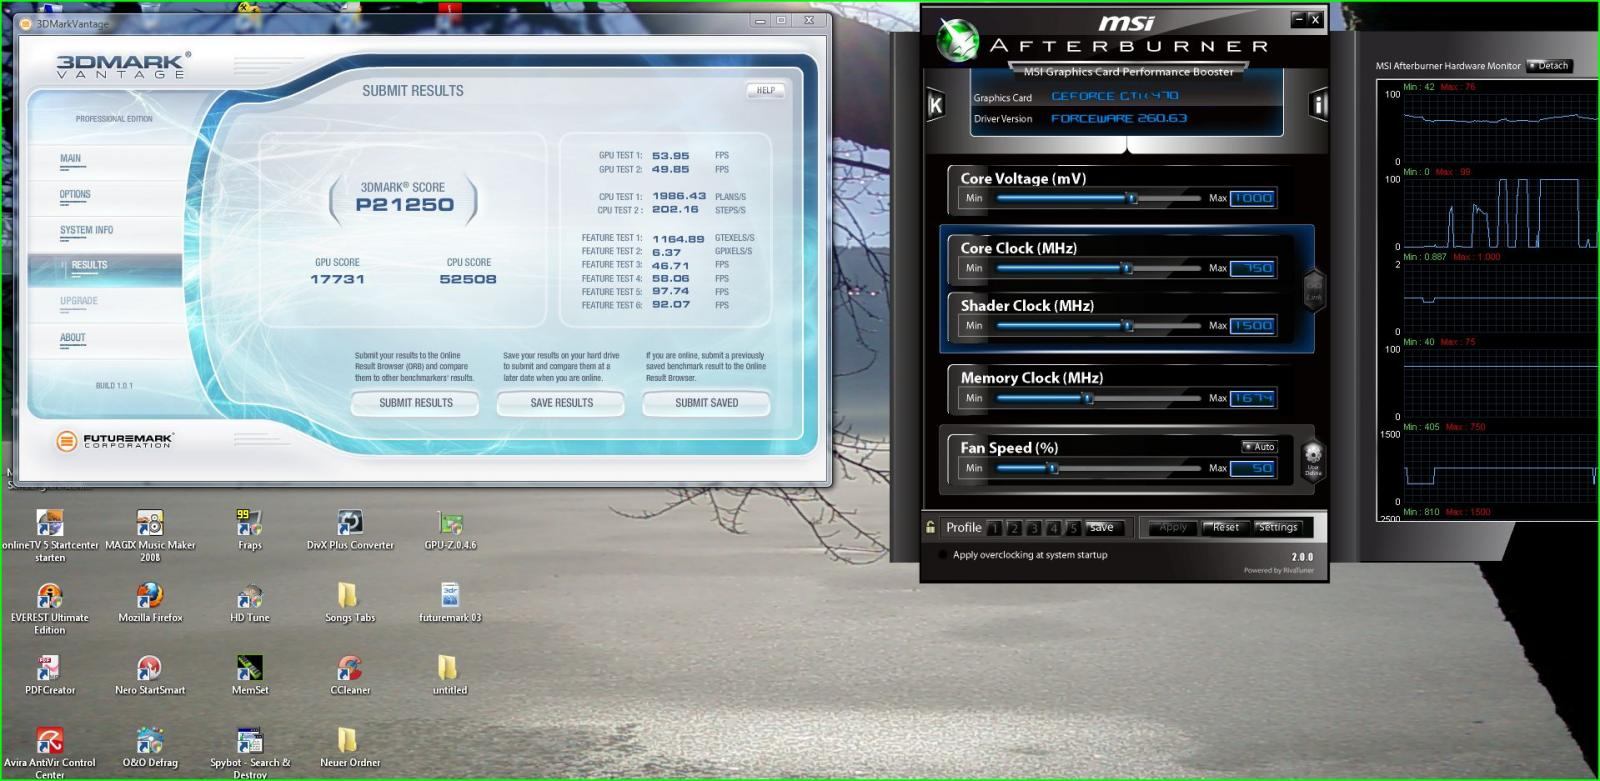The height and width of the screenshot is (781, 1600).
Task: Open the About section in 3DMark Vantage
Action: coord(73,338)
